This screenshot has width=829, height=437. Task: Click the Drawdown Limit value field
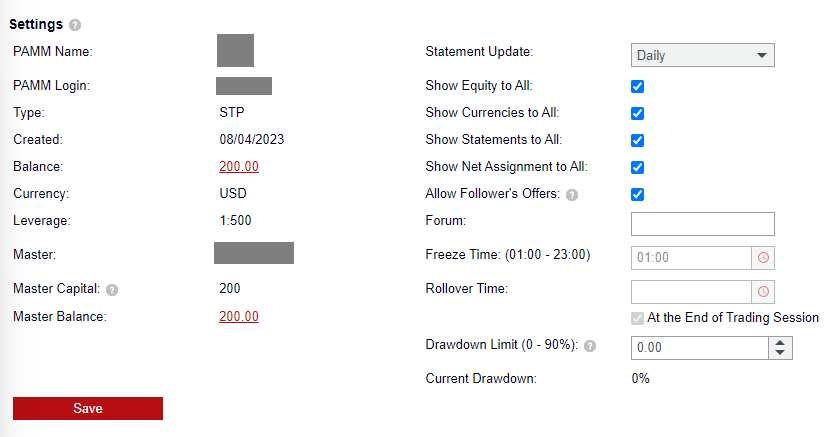[699, 348]
